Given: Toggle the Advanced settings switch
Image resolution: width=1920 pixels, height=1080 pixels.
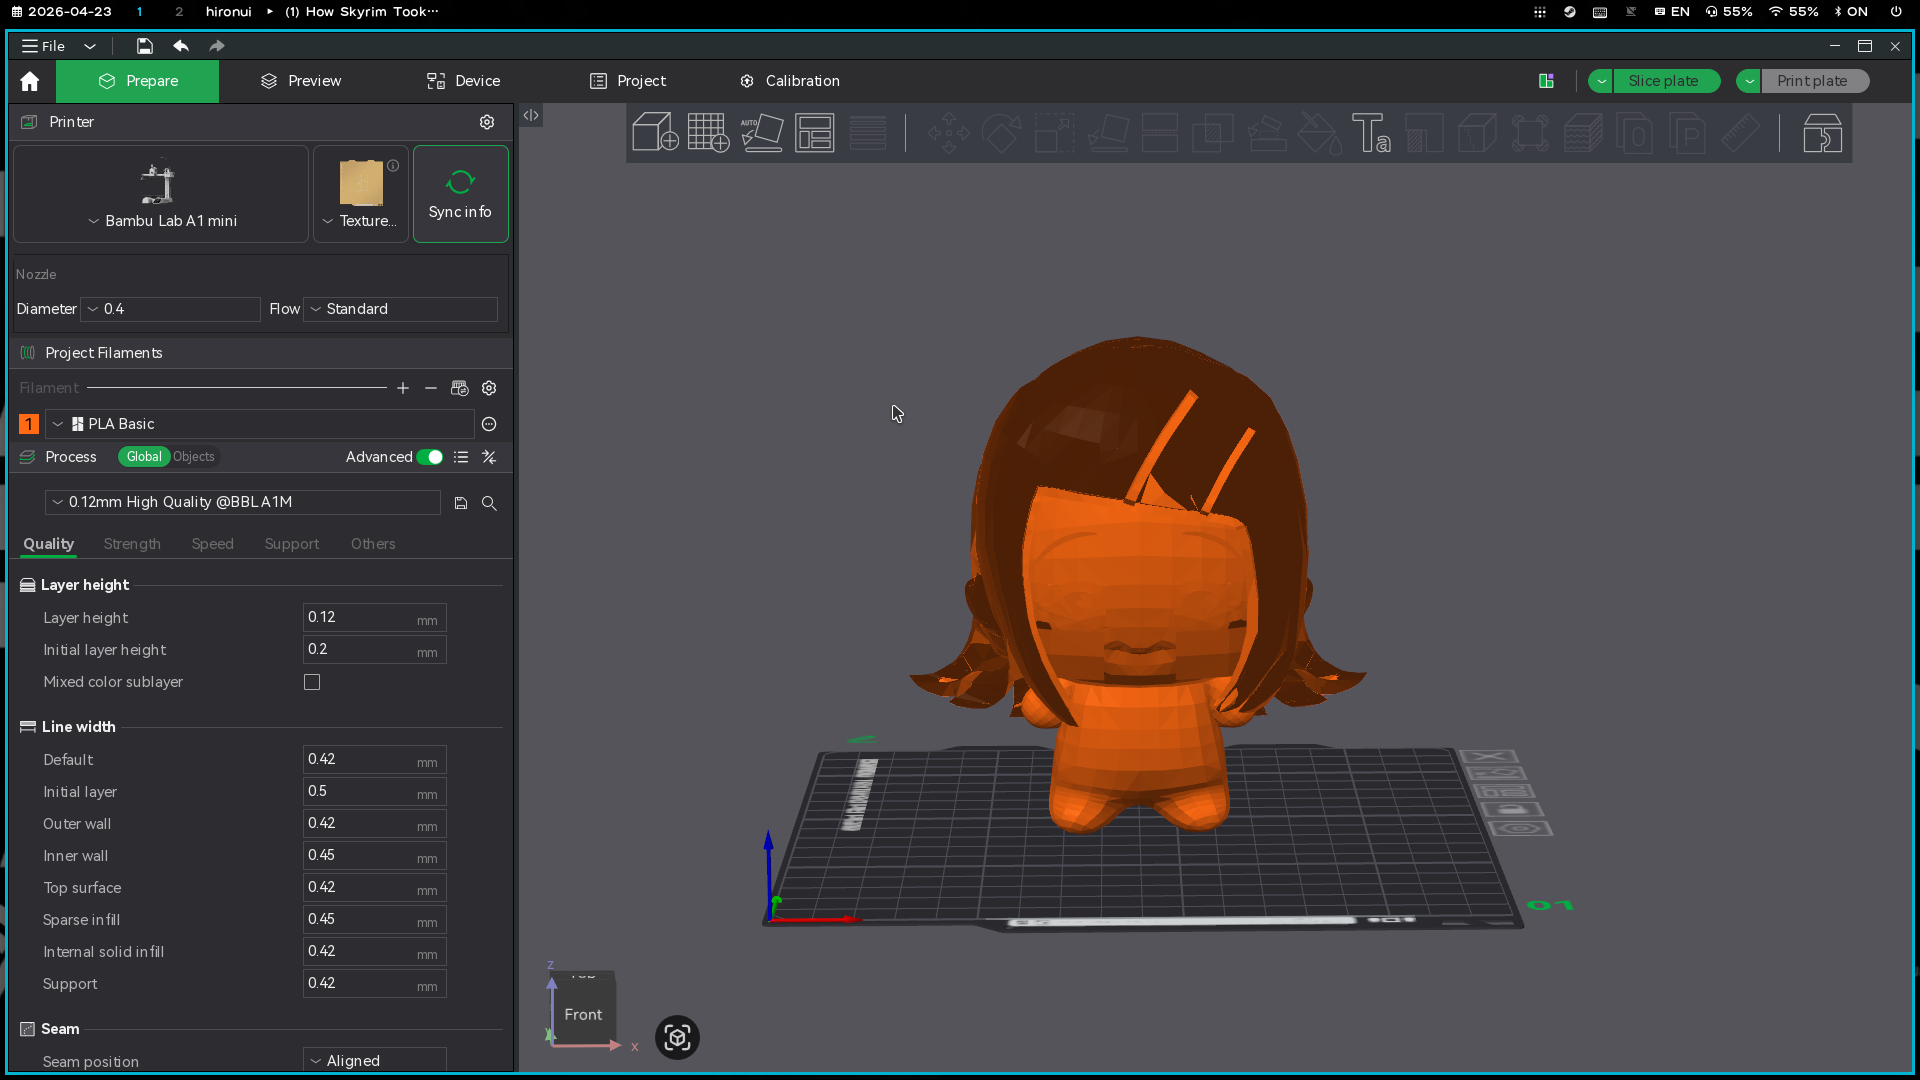Looking at the screenshot, I should click(x=430, y=457).
